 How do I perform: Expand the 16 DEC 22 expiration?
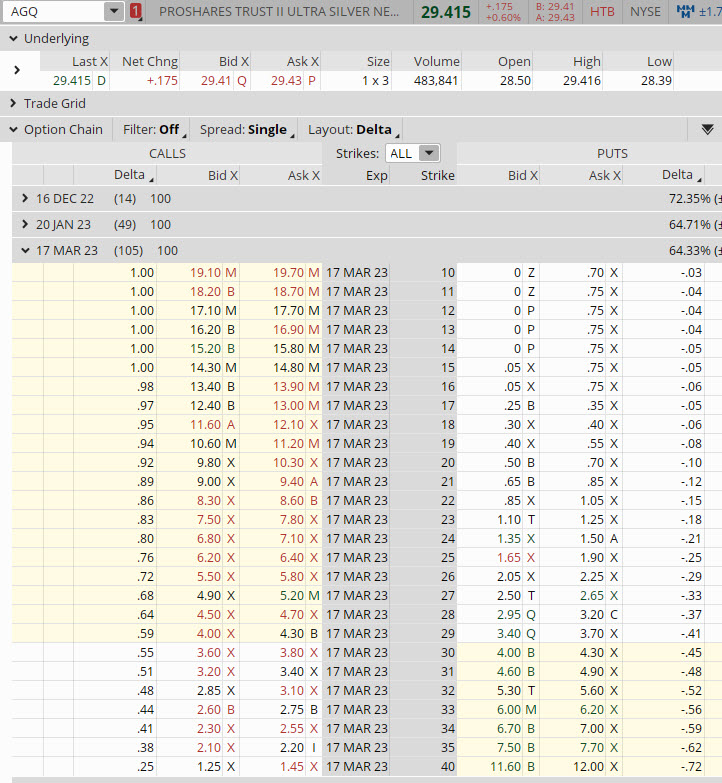(x=25, y=198)
